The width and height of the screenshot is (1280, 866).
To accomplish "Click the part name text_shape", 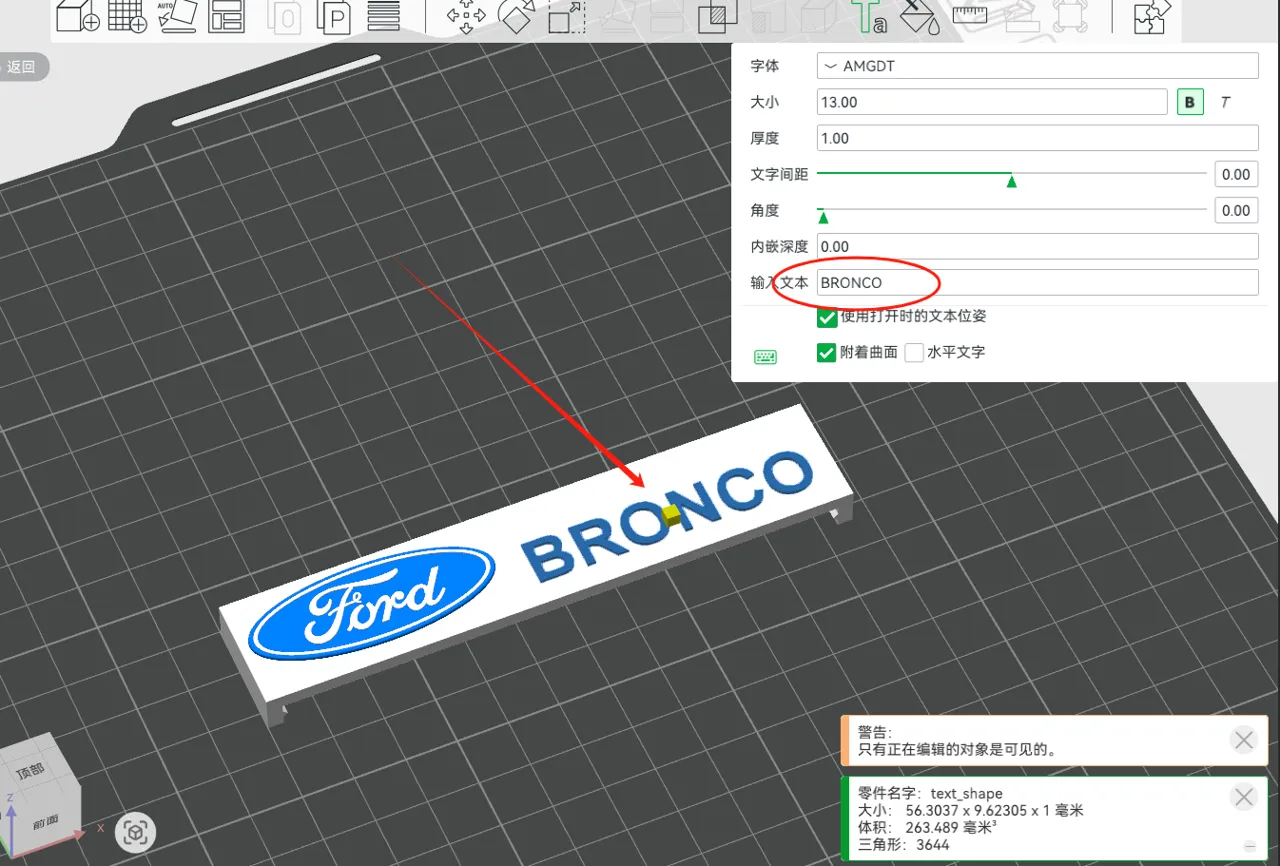I will [966, 794].
